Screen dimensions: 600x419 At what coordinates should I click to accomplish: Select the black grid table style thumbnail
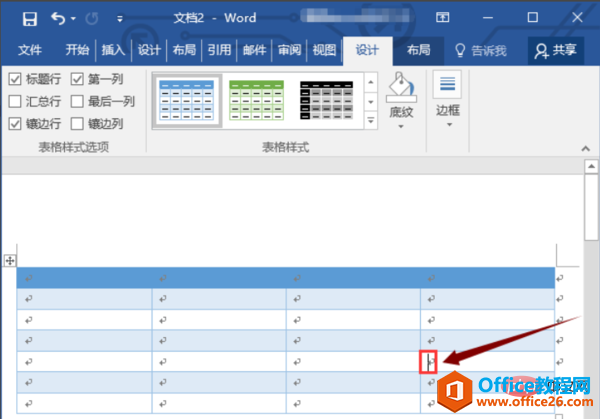coord(326,101)
